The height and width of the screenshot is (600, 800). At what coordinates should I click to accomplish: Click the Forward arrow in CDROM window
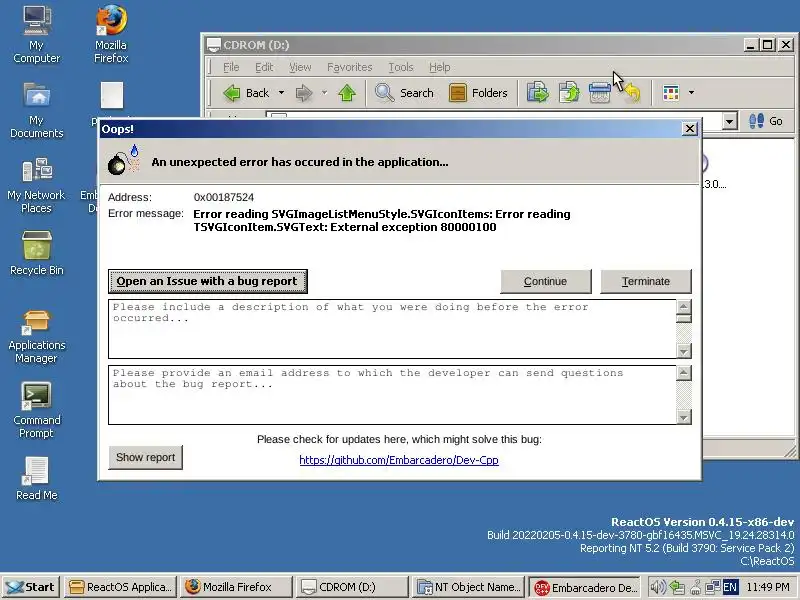pyautogui.click(x=304, y=93)
